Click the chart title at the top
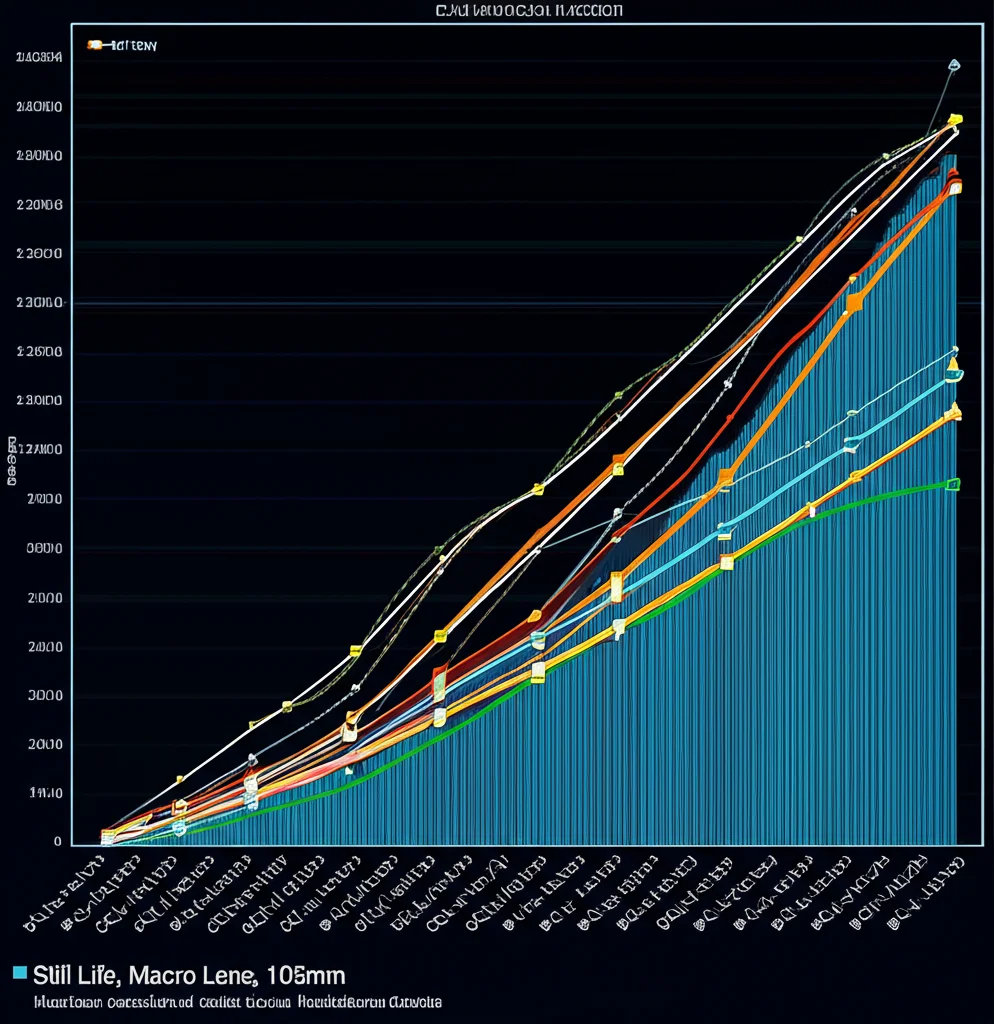The width and height of the screenshot is (994, 1024). point(528,11)
